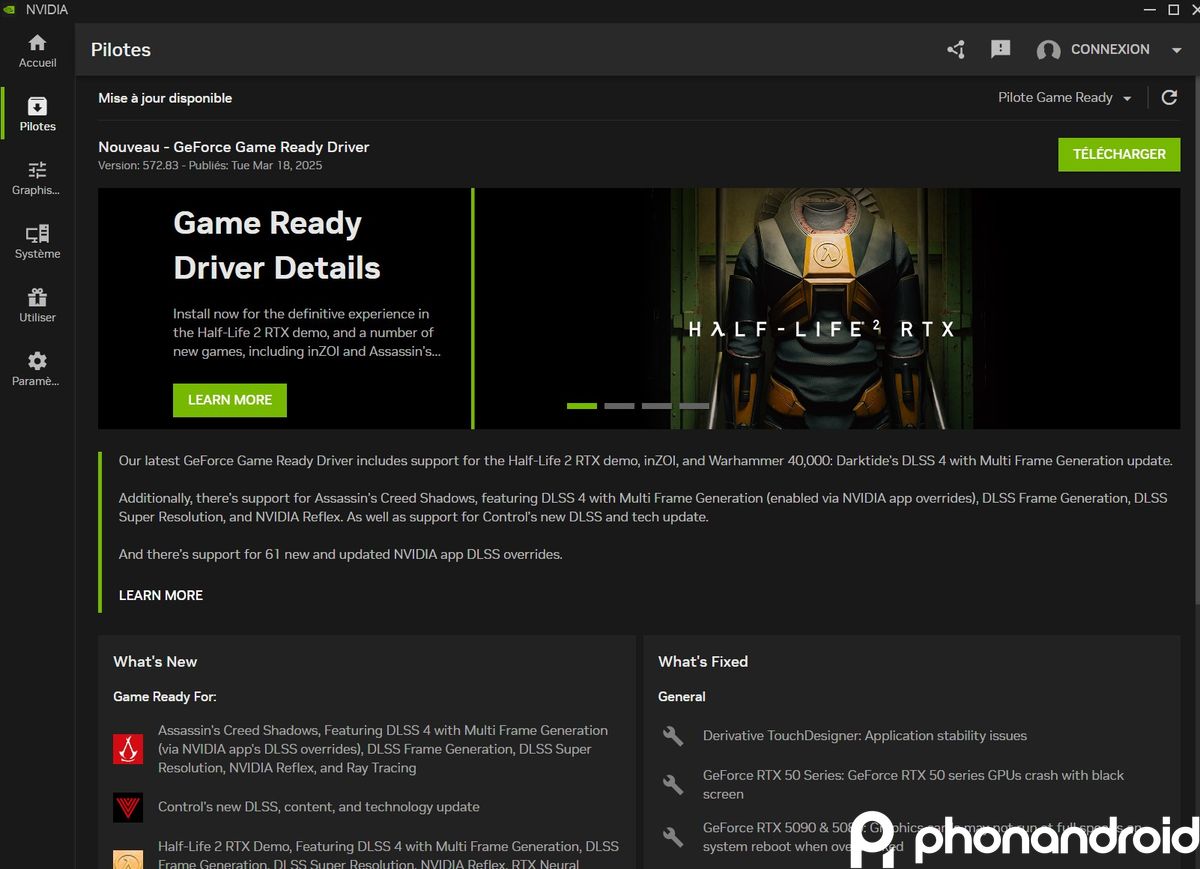Click the green LEARN MORE banner button

pyautogui.click(x=230, y=400)
